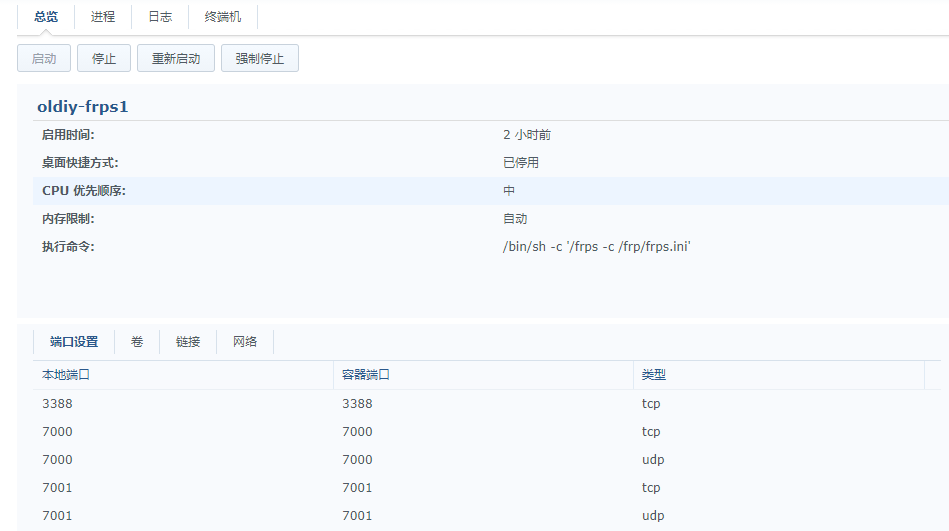The height and width of the screenshot is (531, 949).
Task: Select the CPU priority value 中
Action: [x=508, y=191]
